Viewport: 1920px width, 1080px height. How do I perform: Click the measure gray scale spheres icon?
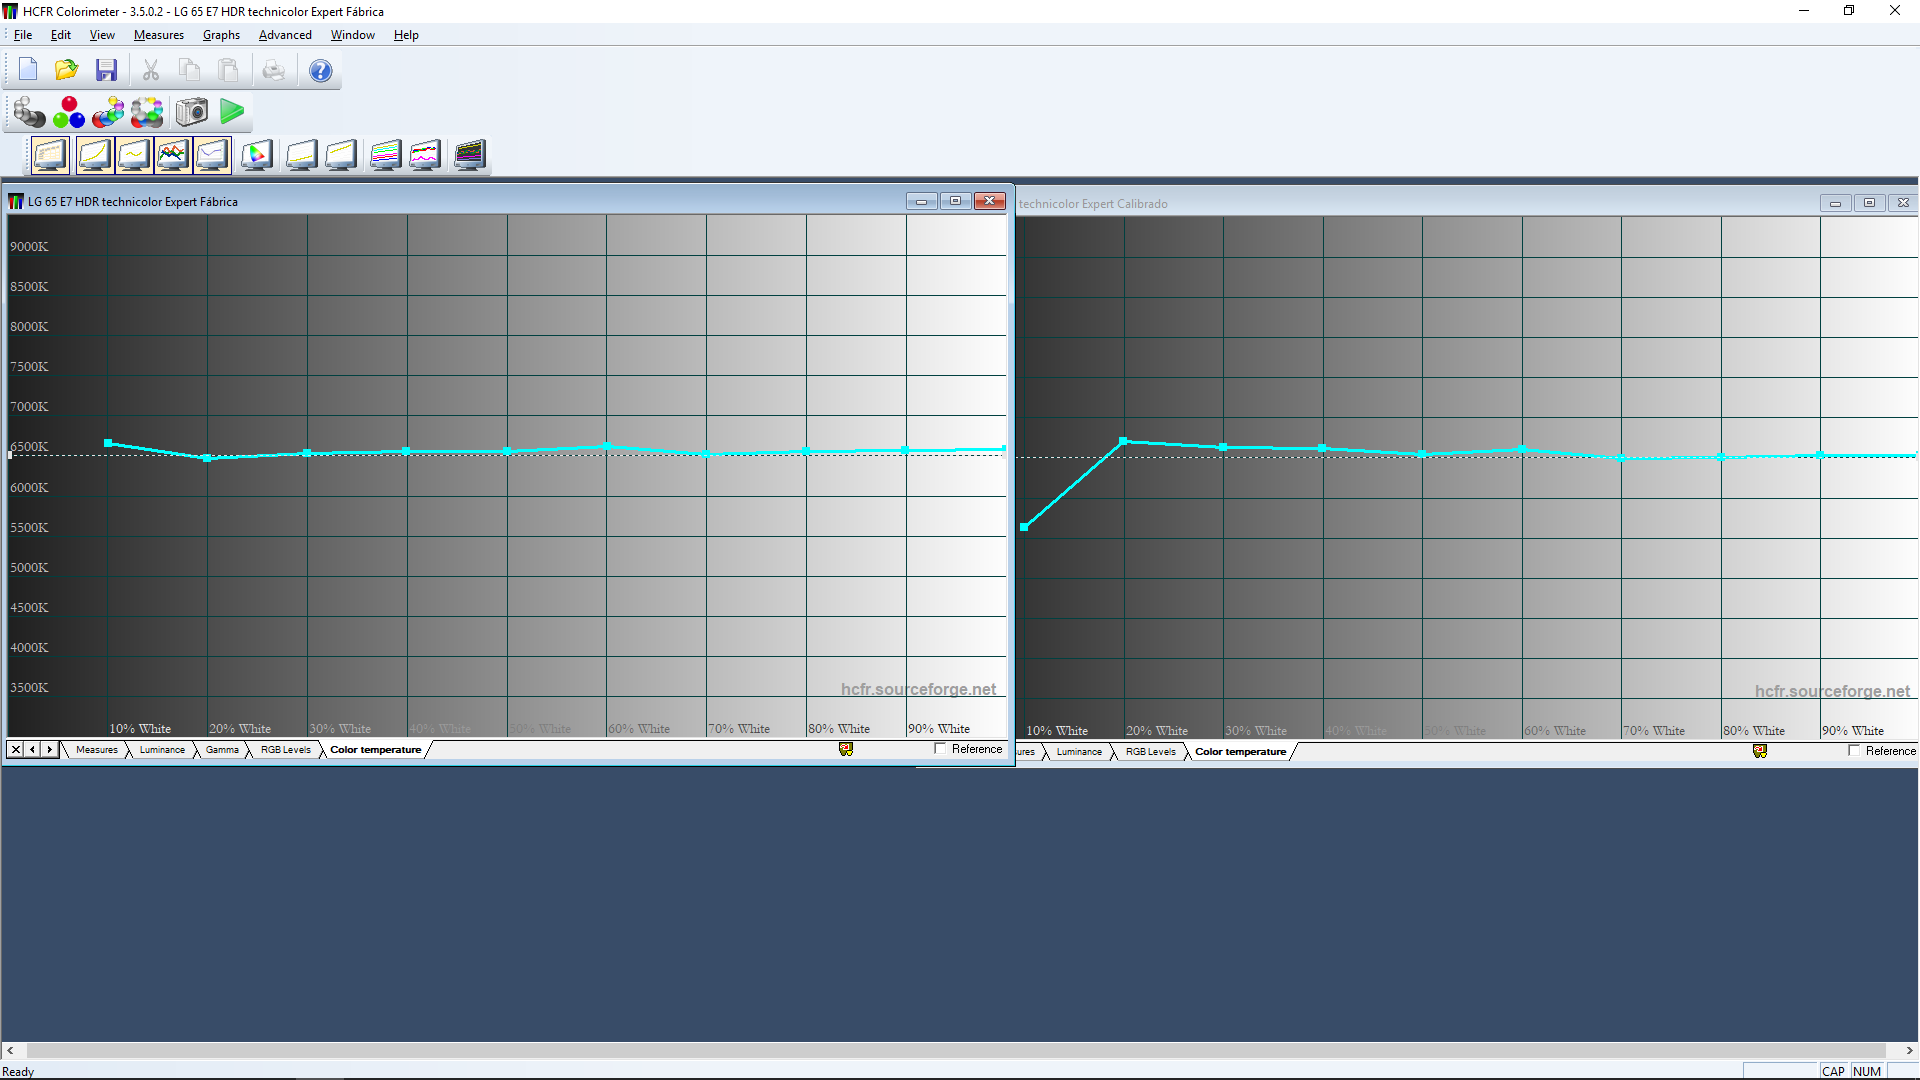point(29,112)
